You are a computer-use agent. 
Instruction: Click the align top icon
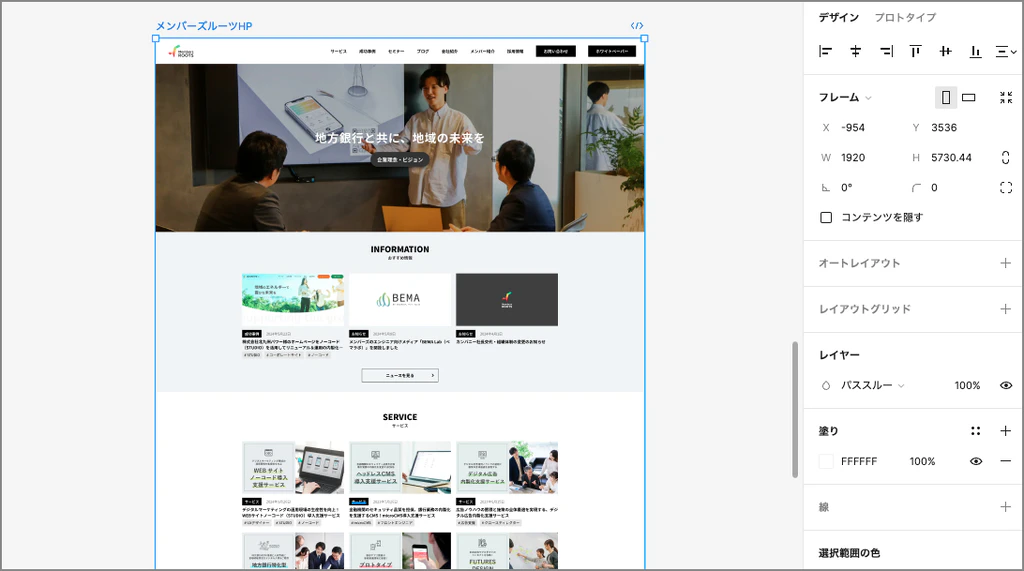tap(915, 51)
